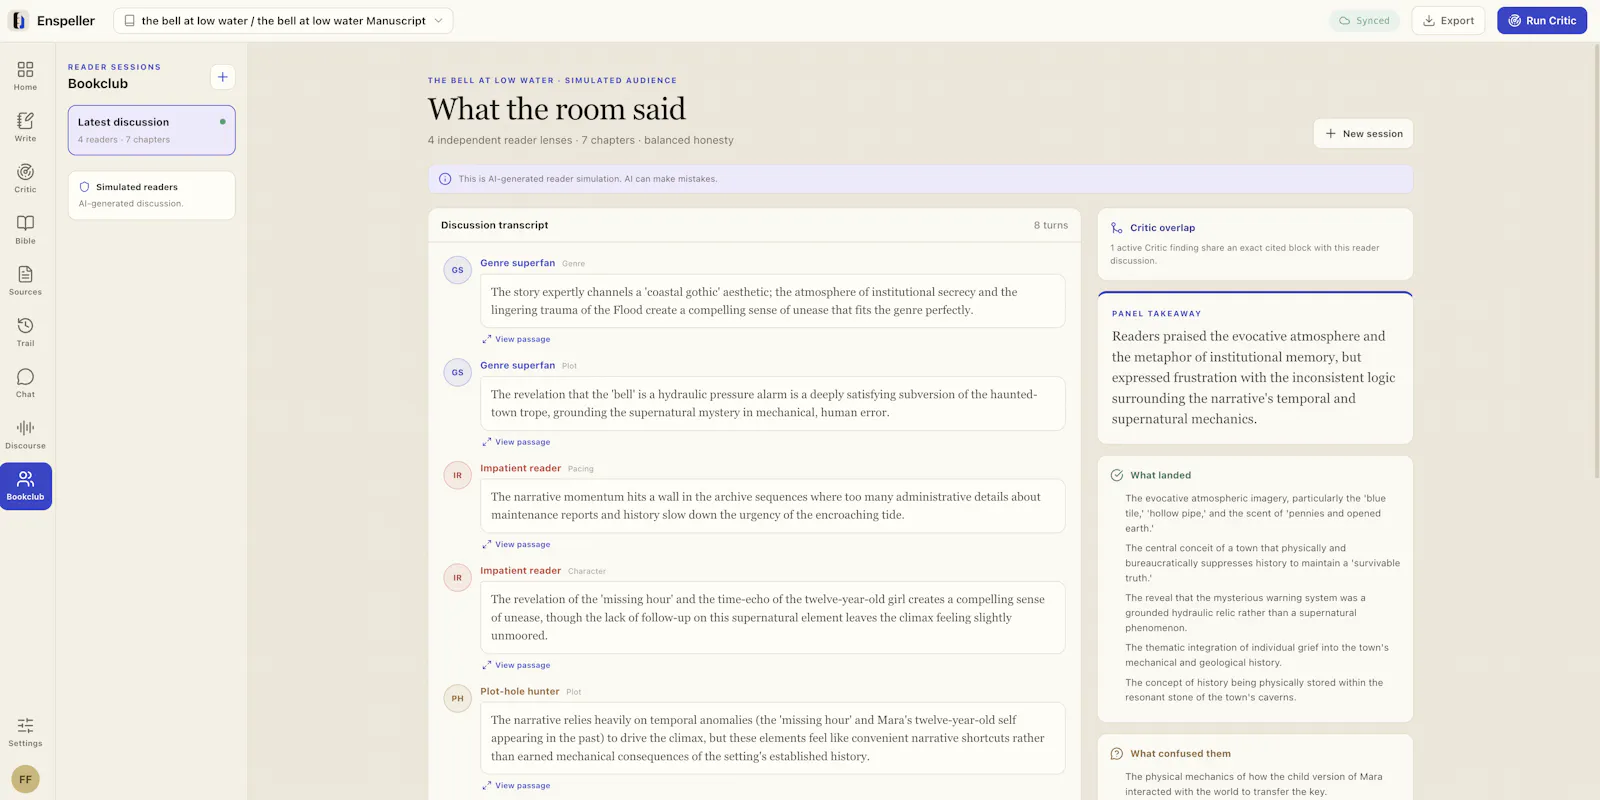Open the Bible sidebar section
This screenshot has width=1600, height=800.
click(26, 229)
